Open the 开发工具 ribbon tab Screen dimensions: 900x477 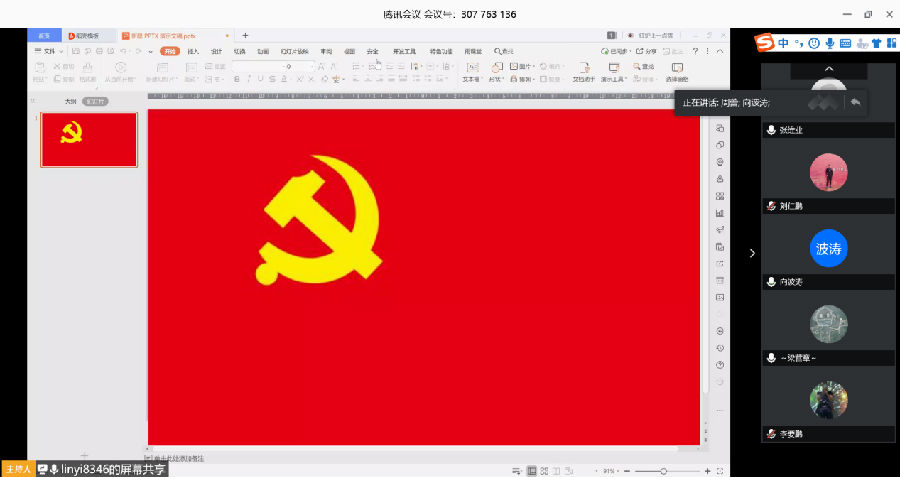(405, 52)
